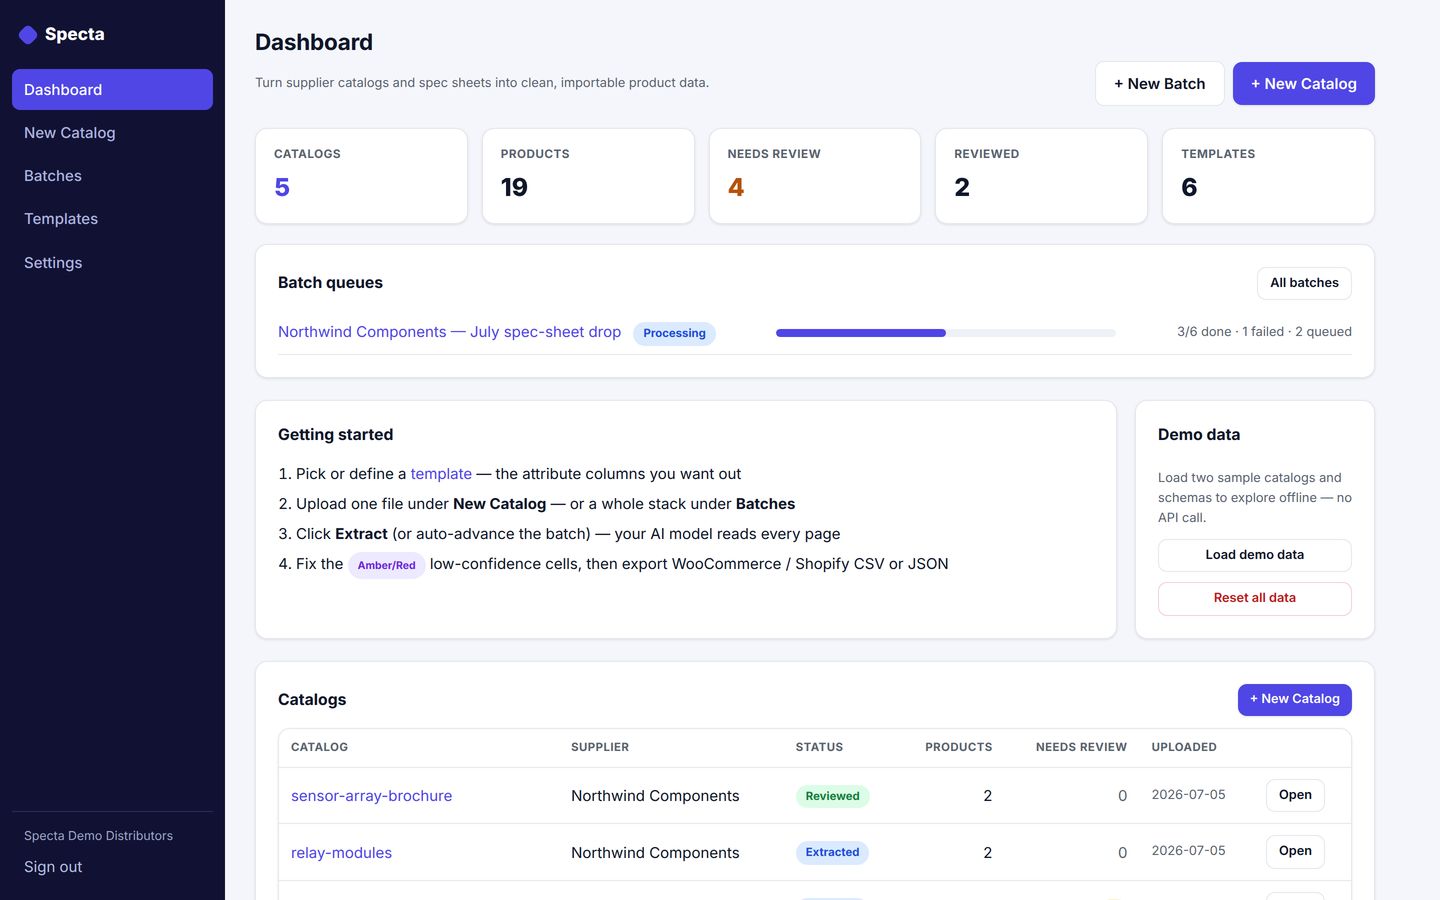Click the STATUS column header
1440x900 pixels.
(x=819, y=747)
